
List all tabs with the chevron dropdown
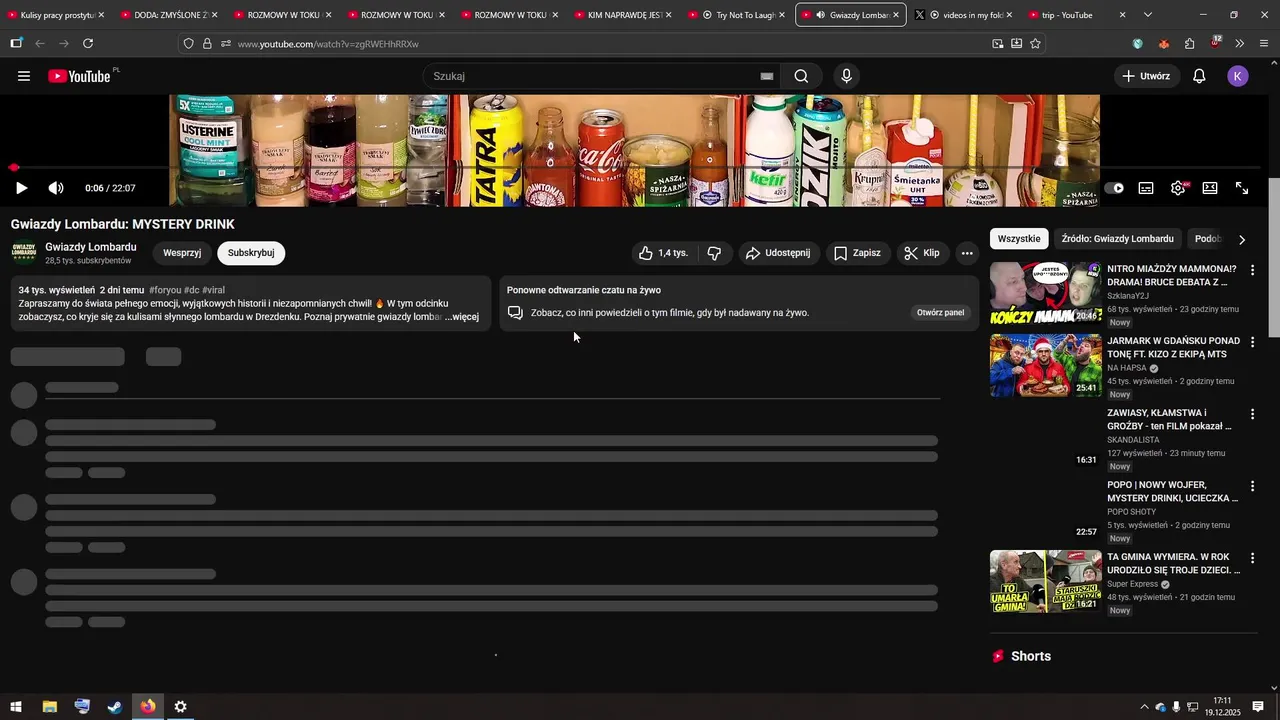click(x=1148, y=15)
